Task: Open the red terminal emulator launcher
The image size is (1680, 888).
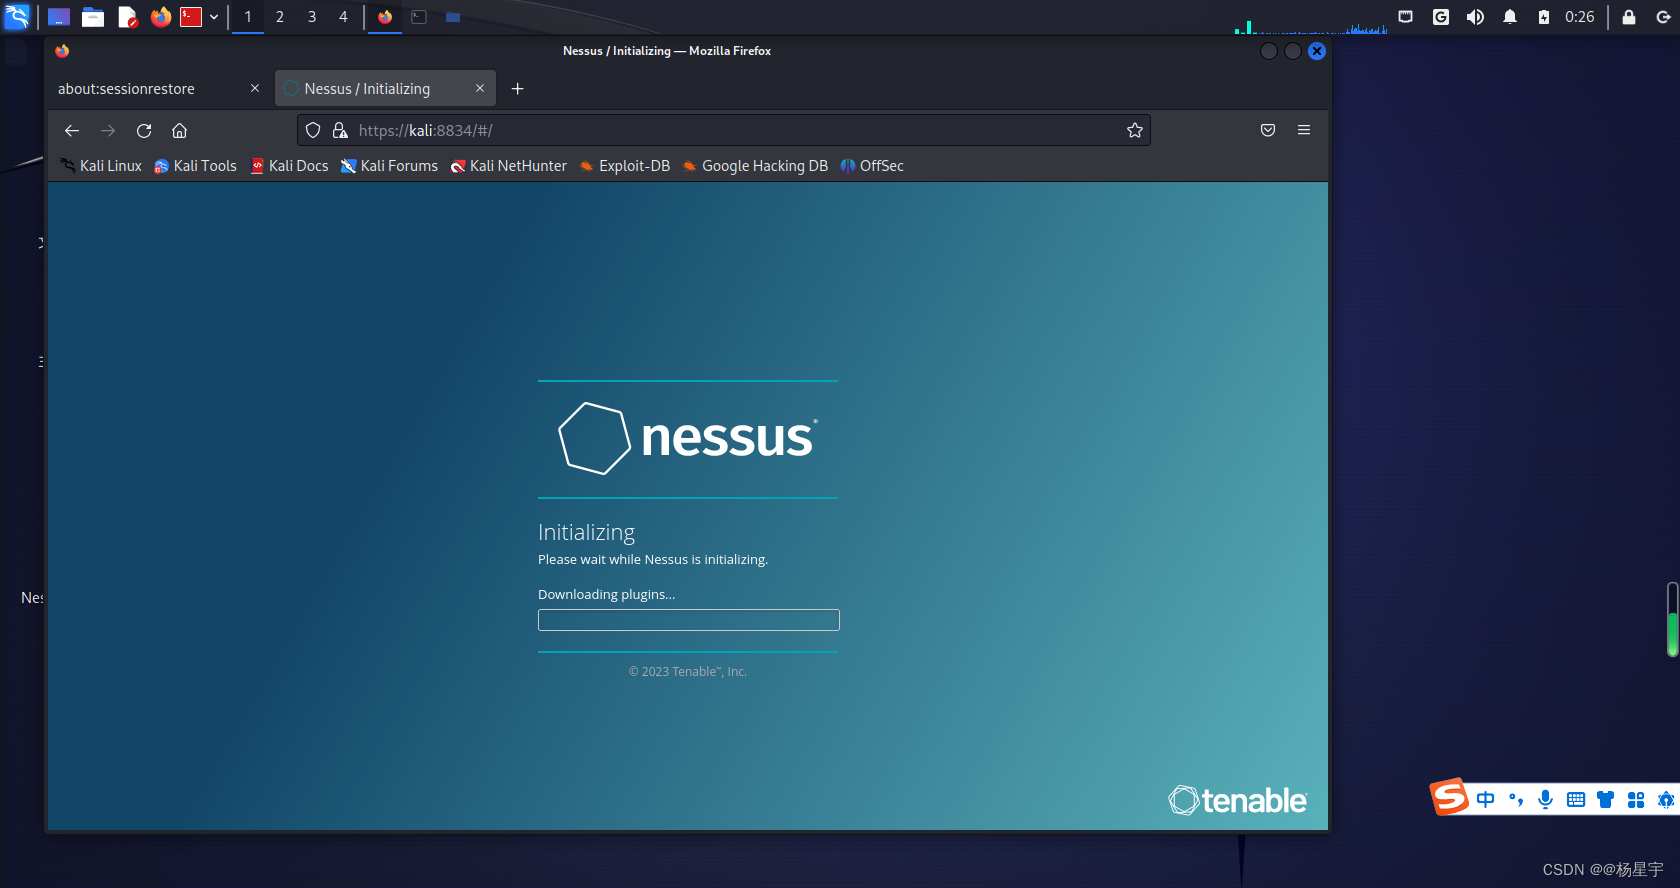Action: tap(191, 17)
